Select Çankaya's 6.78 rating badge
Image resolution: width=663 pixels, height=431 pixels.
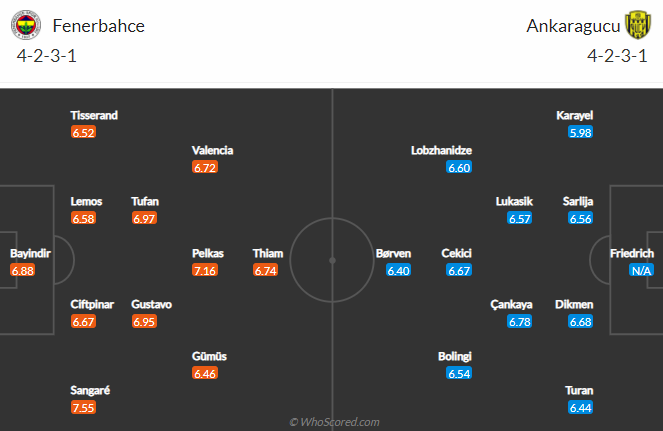pyautogui.click(x=520, y=322)
